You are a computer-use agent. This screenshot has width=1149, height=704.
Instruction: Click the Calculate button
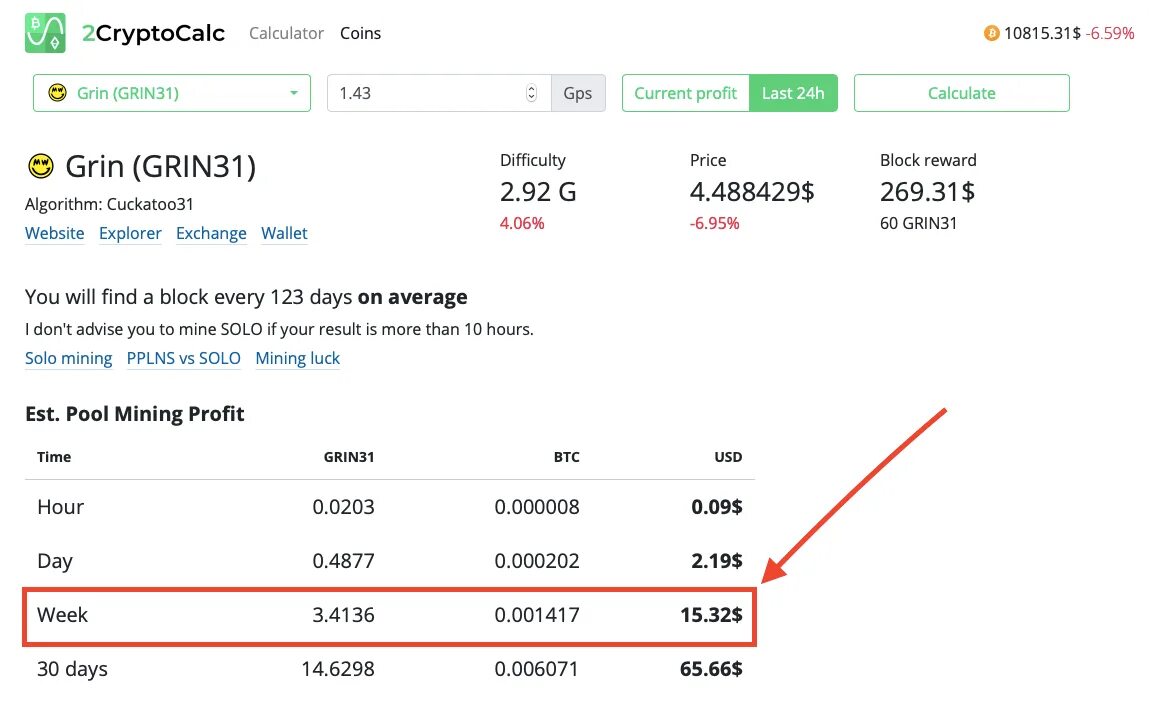[961, 93]
